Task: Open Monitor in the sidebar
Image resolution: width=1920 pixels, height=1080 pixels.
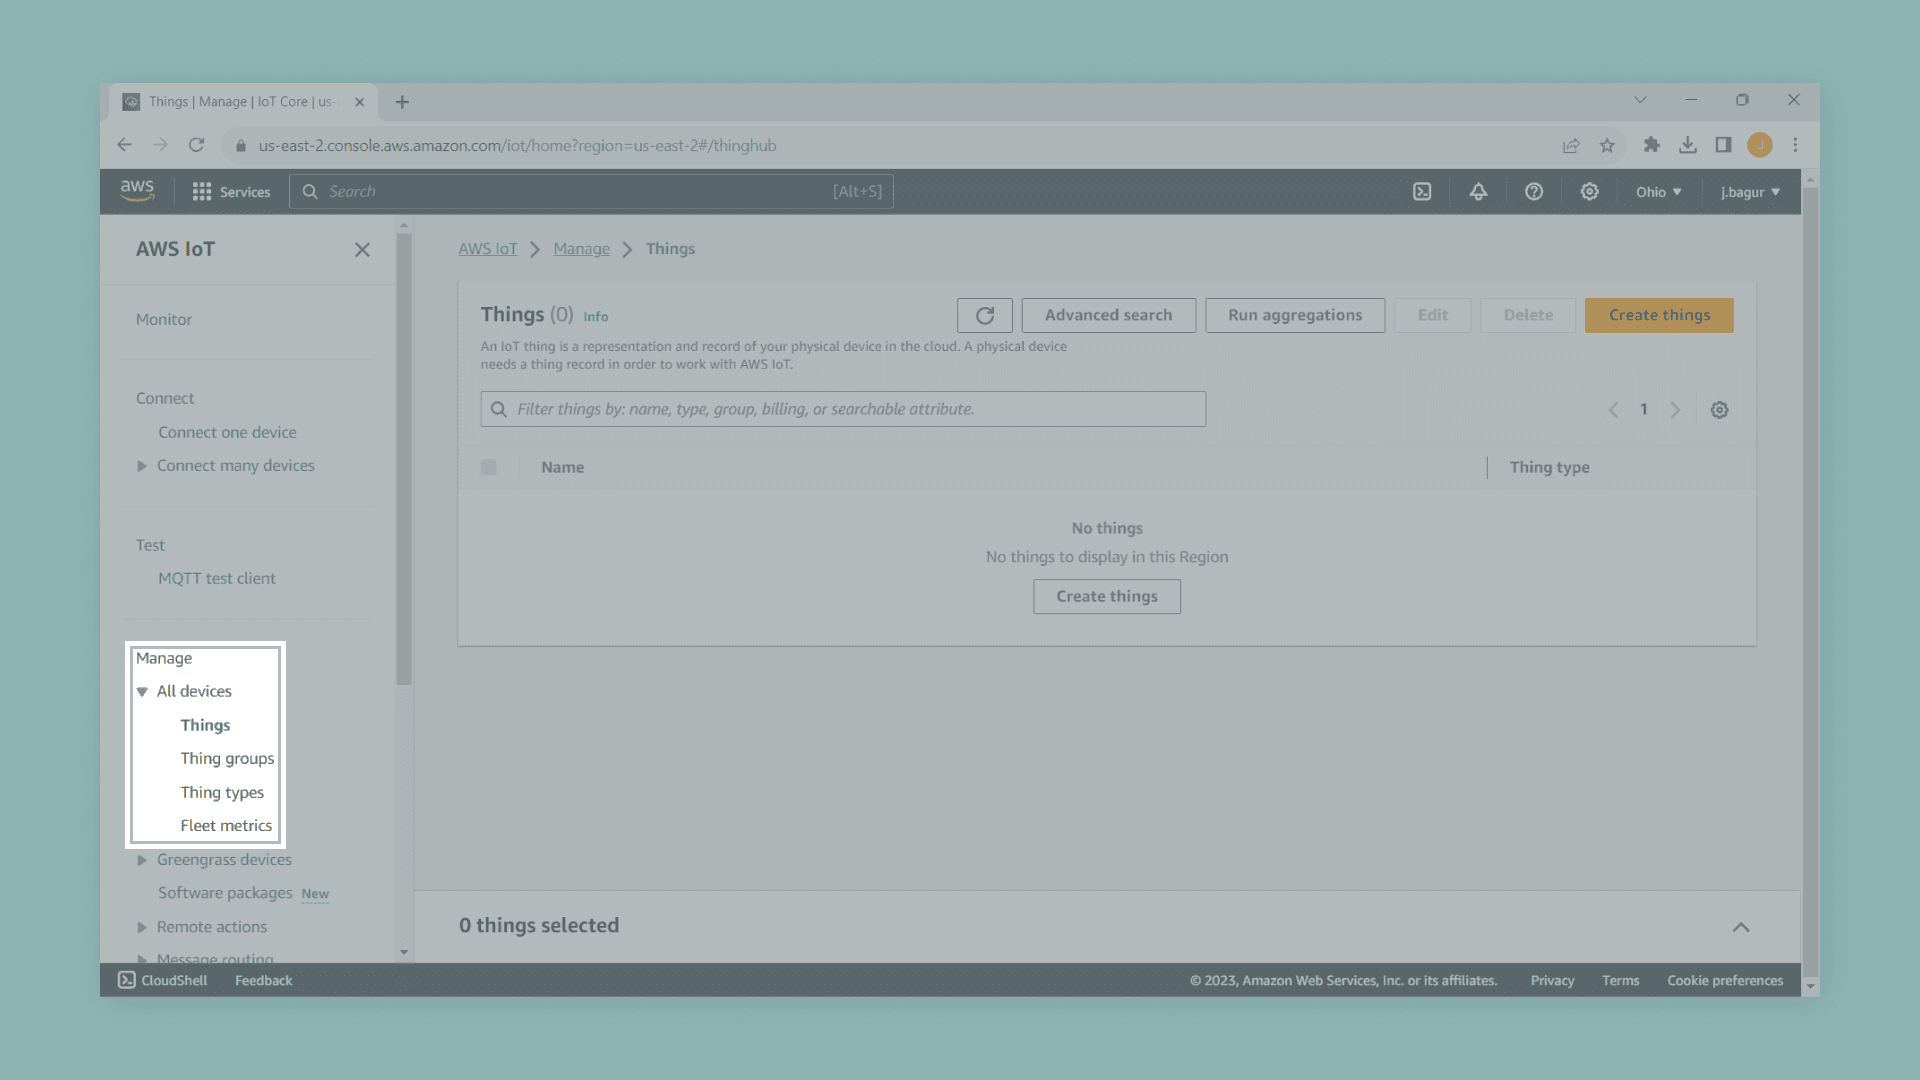Action: tap(164, 319)
